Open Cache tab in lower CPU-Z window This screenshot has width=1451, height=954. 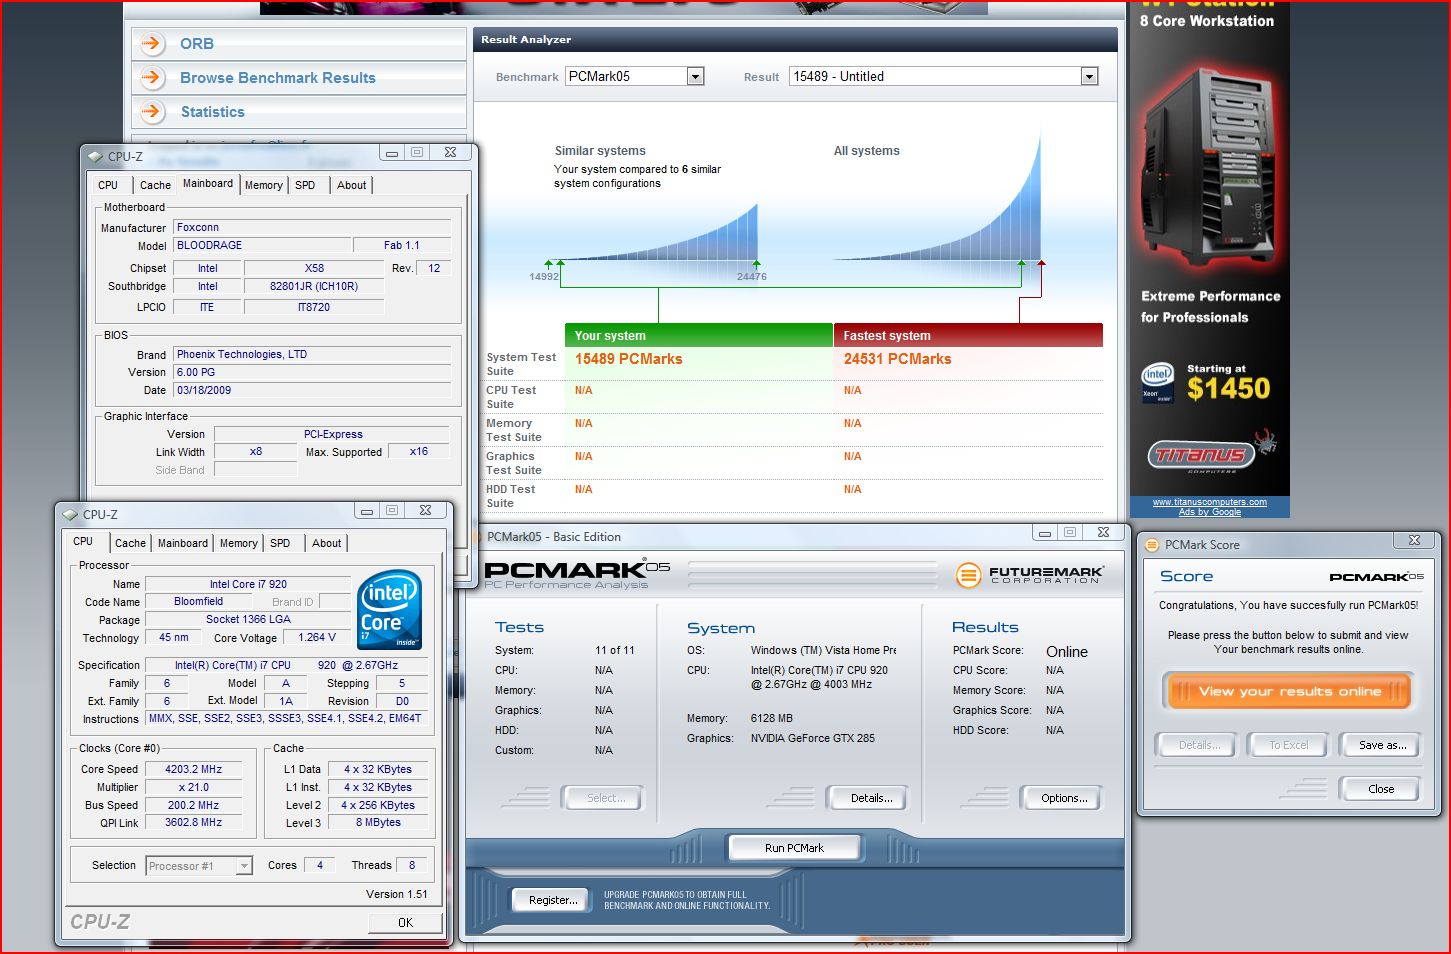[130, 543]
